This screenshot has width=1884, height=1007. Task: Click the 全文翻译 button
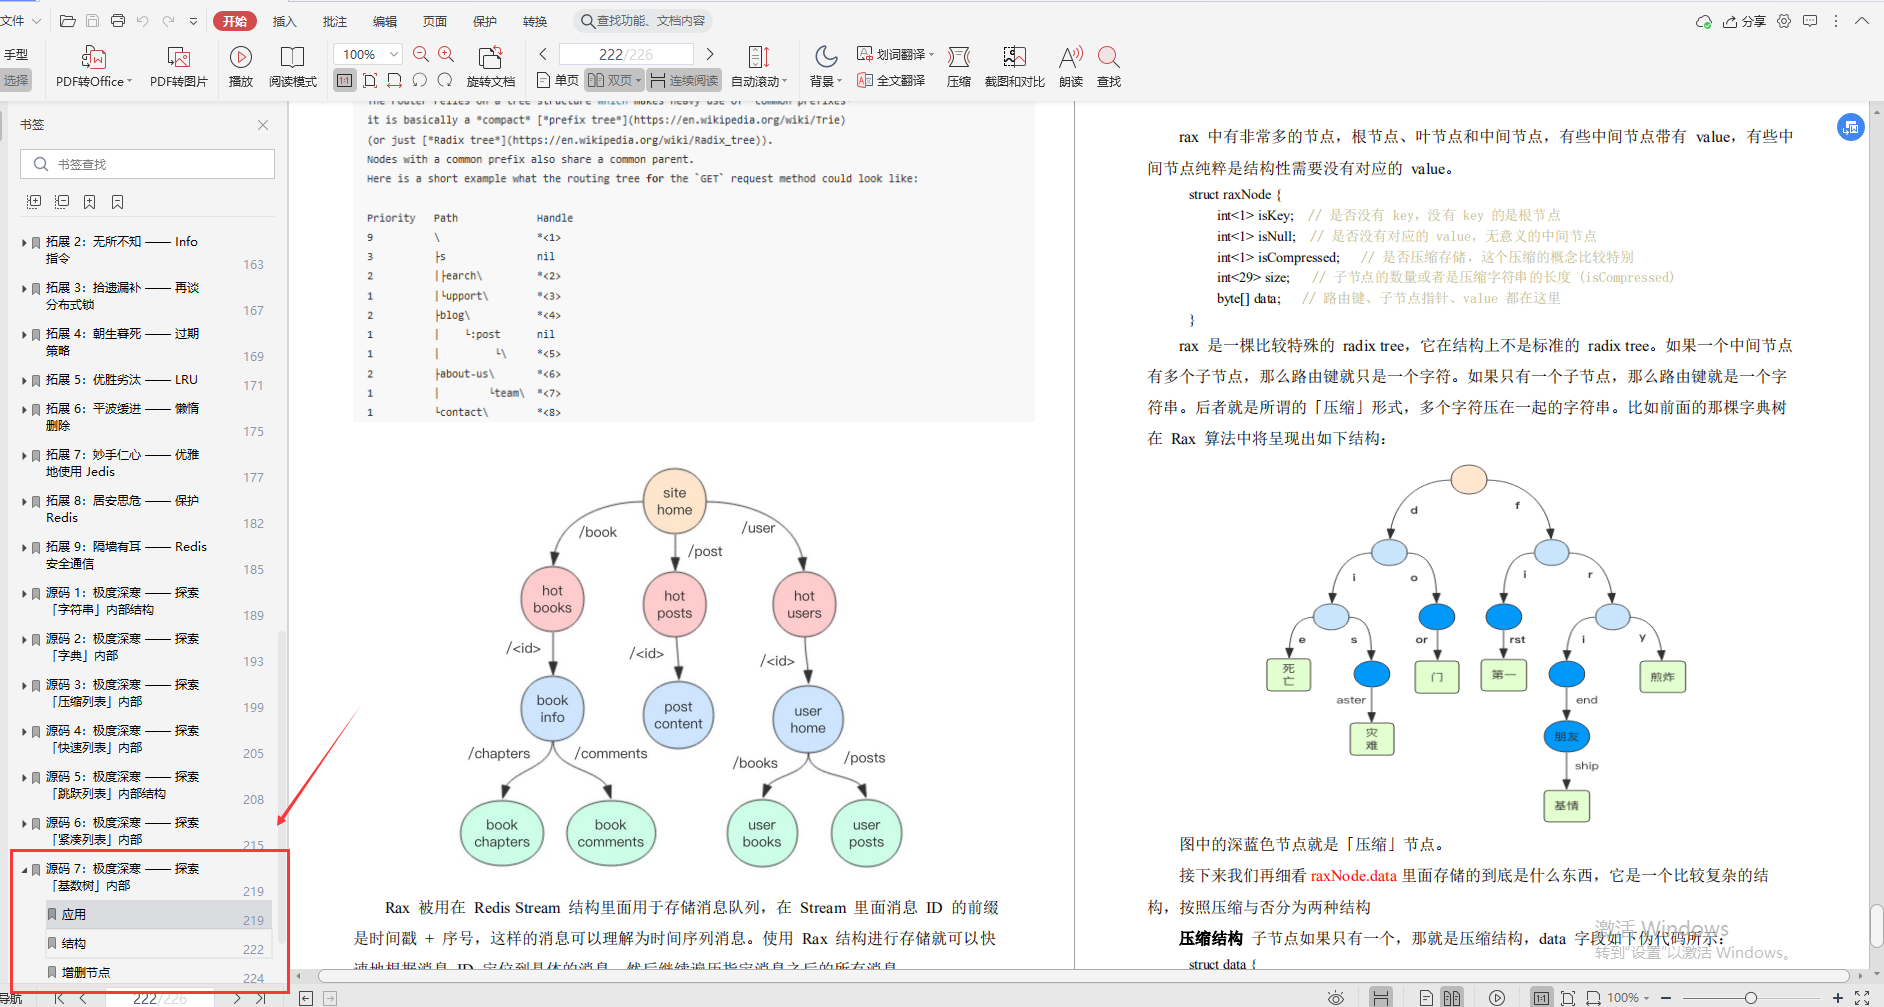891,80
